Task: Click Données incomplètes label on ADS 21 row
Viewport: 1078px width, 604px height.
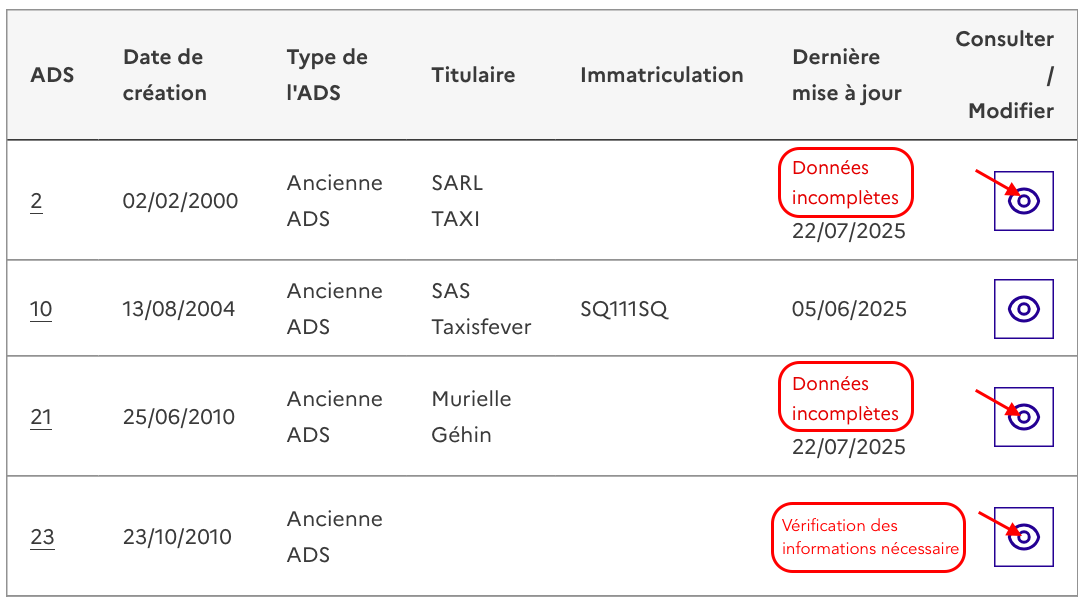Action: point(845,398)
